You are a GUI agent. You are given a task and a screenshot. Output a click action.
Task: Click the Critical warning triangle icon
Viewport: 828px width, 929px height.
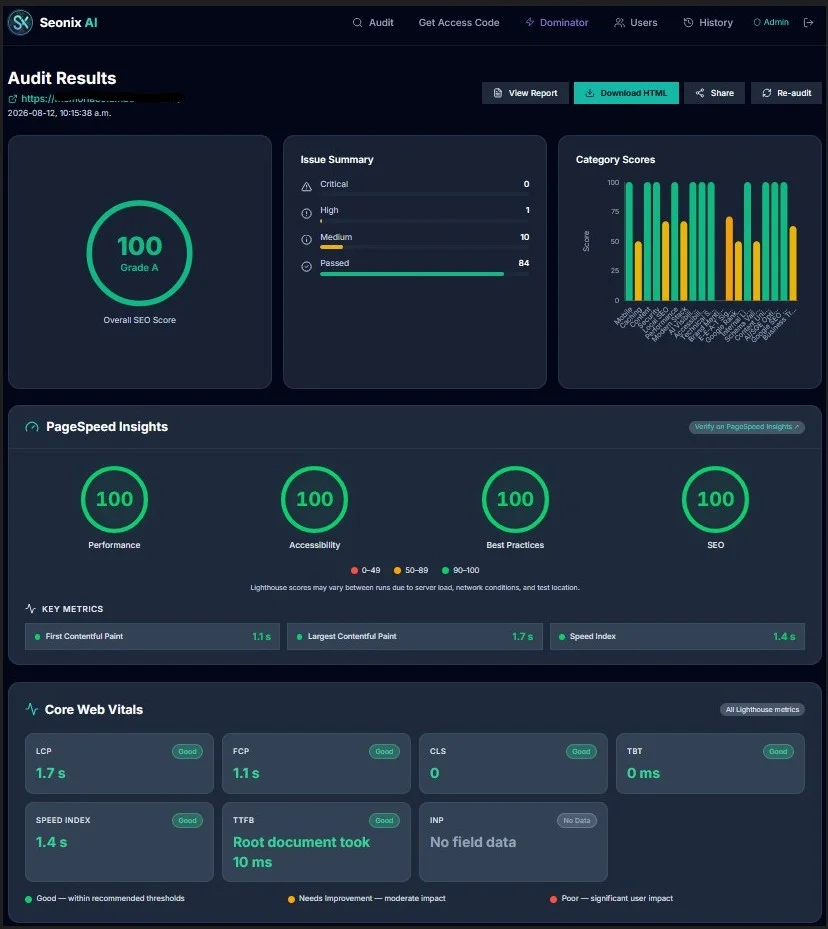[x=306, y=187]
